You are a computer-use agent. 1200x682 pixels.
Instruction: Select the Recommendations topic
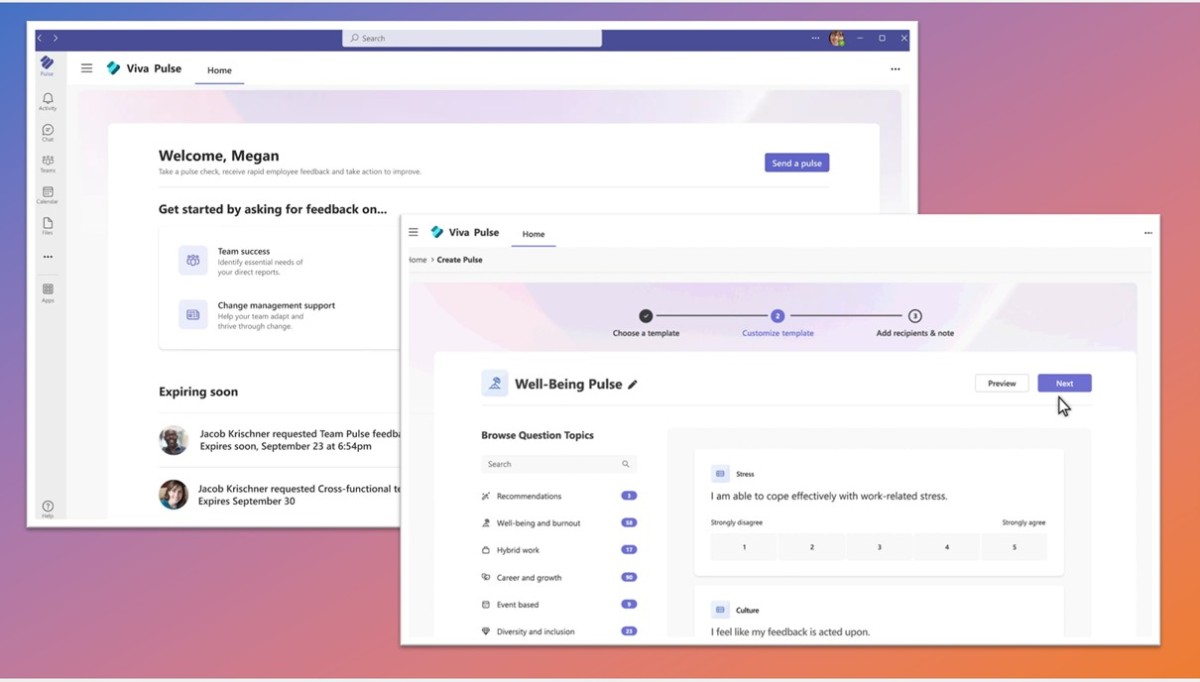click(x=559, y=496)
